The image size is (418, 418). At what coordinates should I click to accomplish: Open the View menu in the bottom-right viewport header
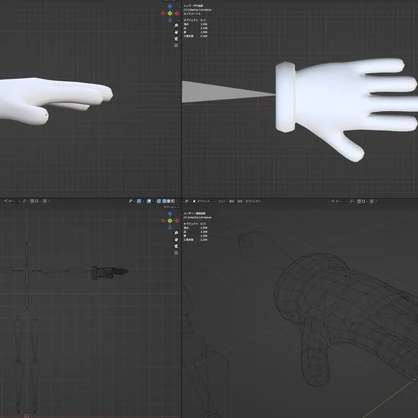tap(222, 201)
